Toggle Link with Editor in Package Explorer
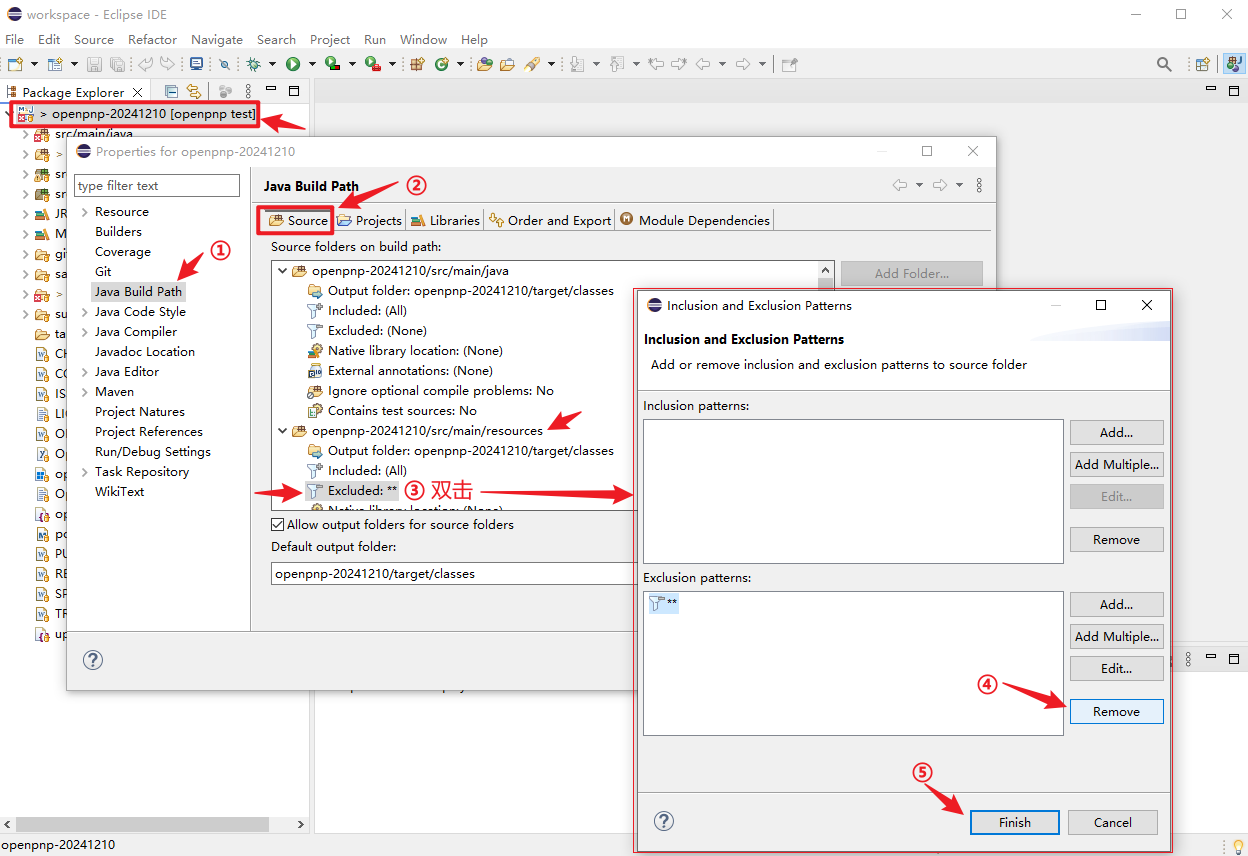1248x856 pixels. (194, 91)
